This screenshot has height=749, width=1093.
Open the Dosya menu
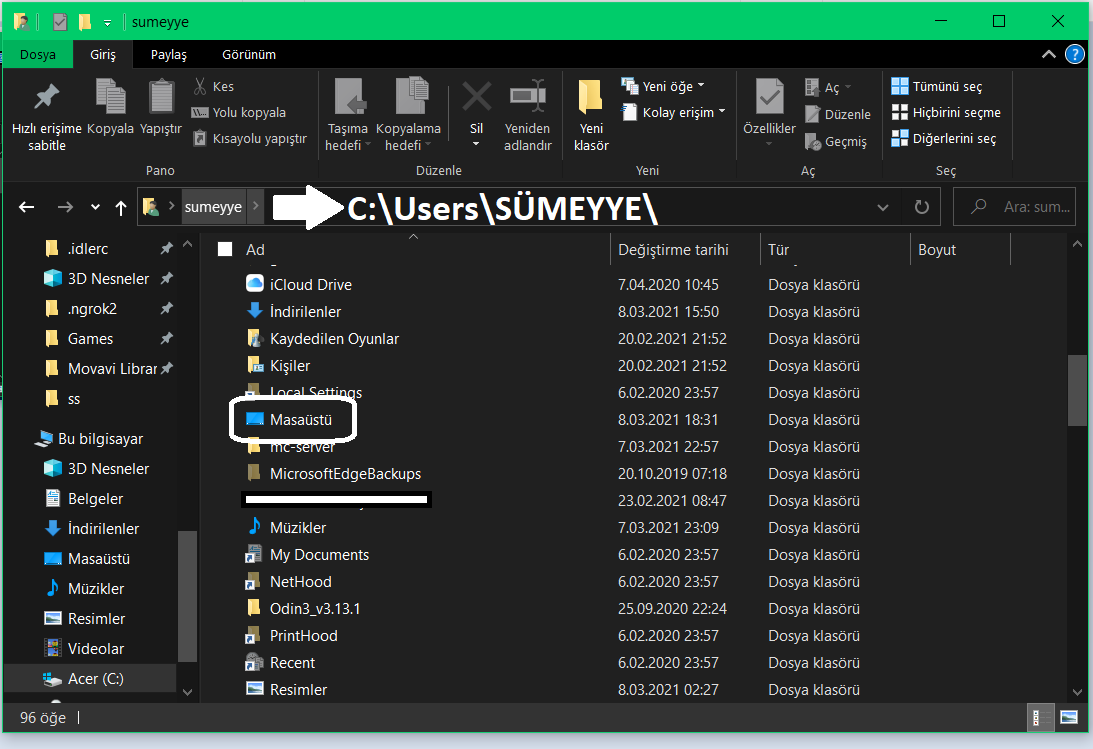coord(37,54)
